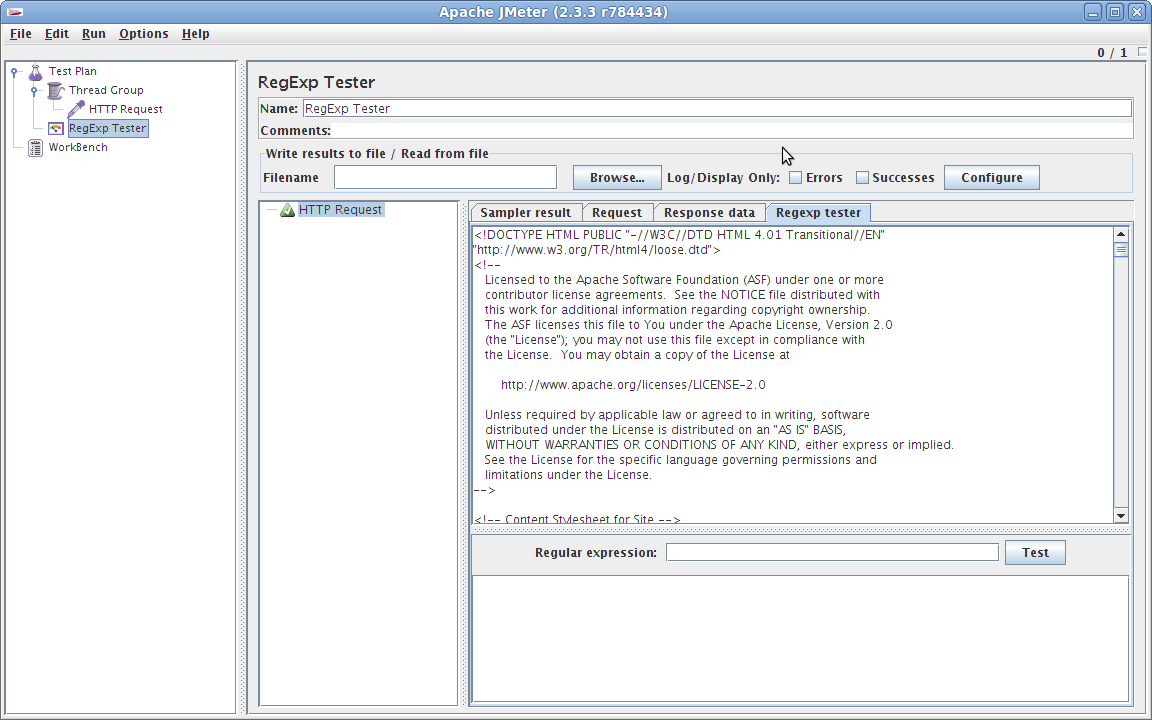Screen dimensions: 1152x720
Task: Select the Thread Group tree item
Action: (x=107, y=90)
